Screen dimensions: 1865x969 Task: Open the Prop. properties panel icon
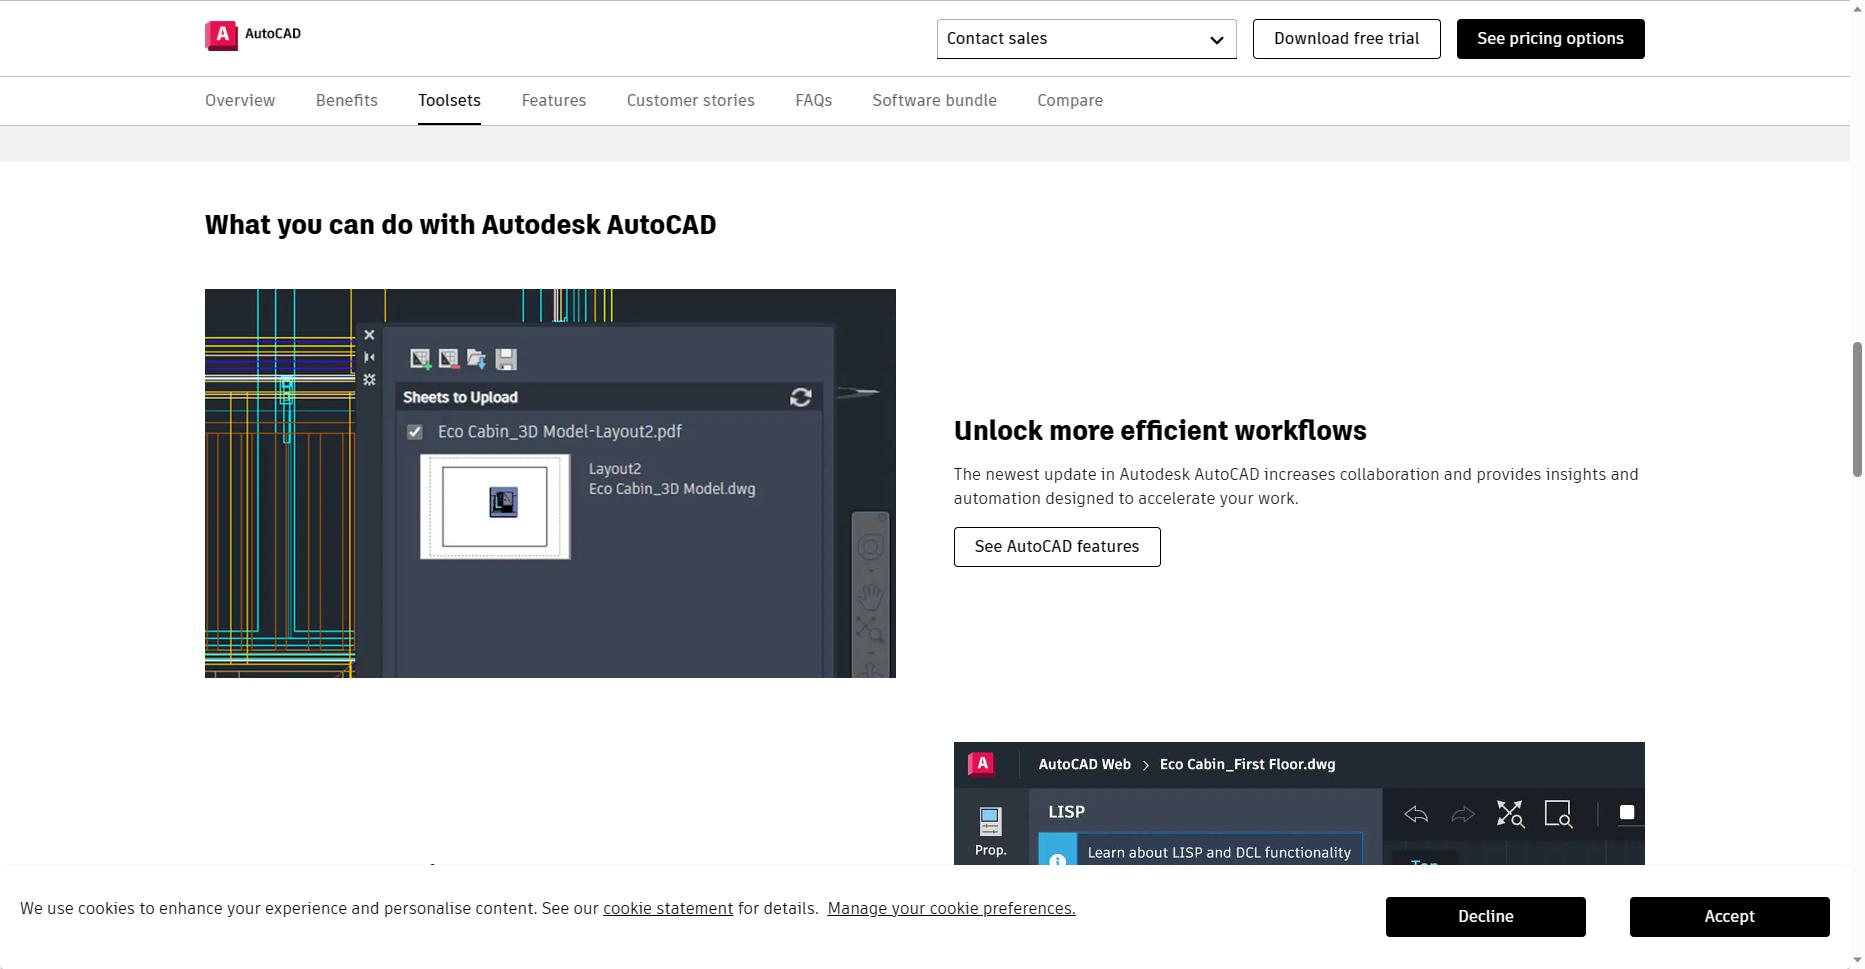click(990, 830)
